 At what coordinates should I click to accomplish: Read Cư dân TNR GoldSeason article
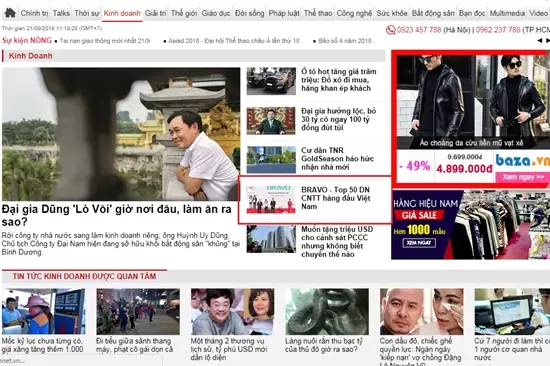pyautogui.click(x=337, y=159)
